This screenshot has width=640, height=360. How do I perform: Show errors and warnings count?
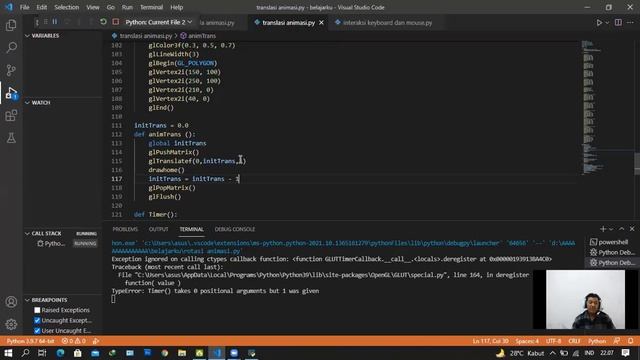(73, 341)
